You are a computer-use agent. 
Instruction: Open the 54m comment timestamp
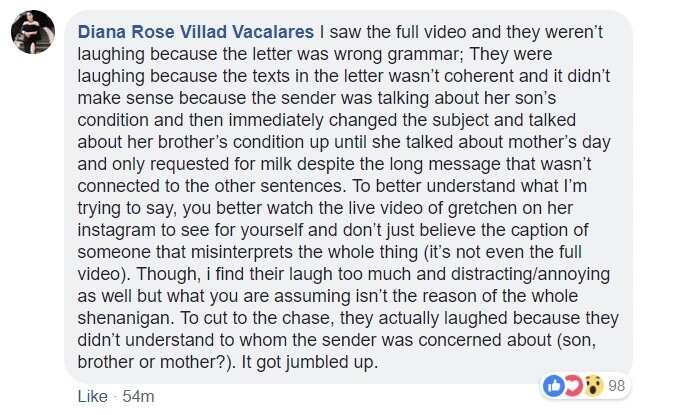click(x=138, y=396)
